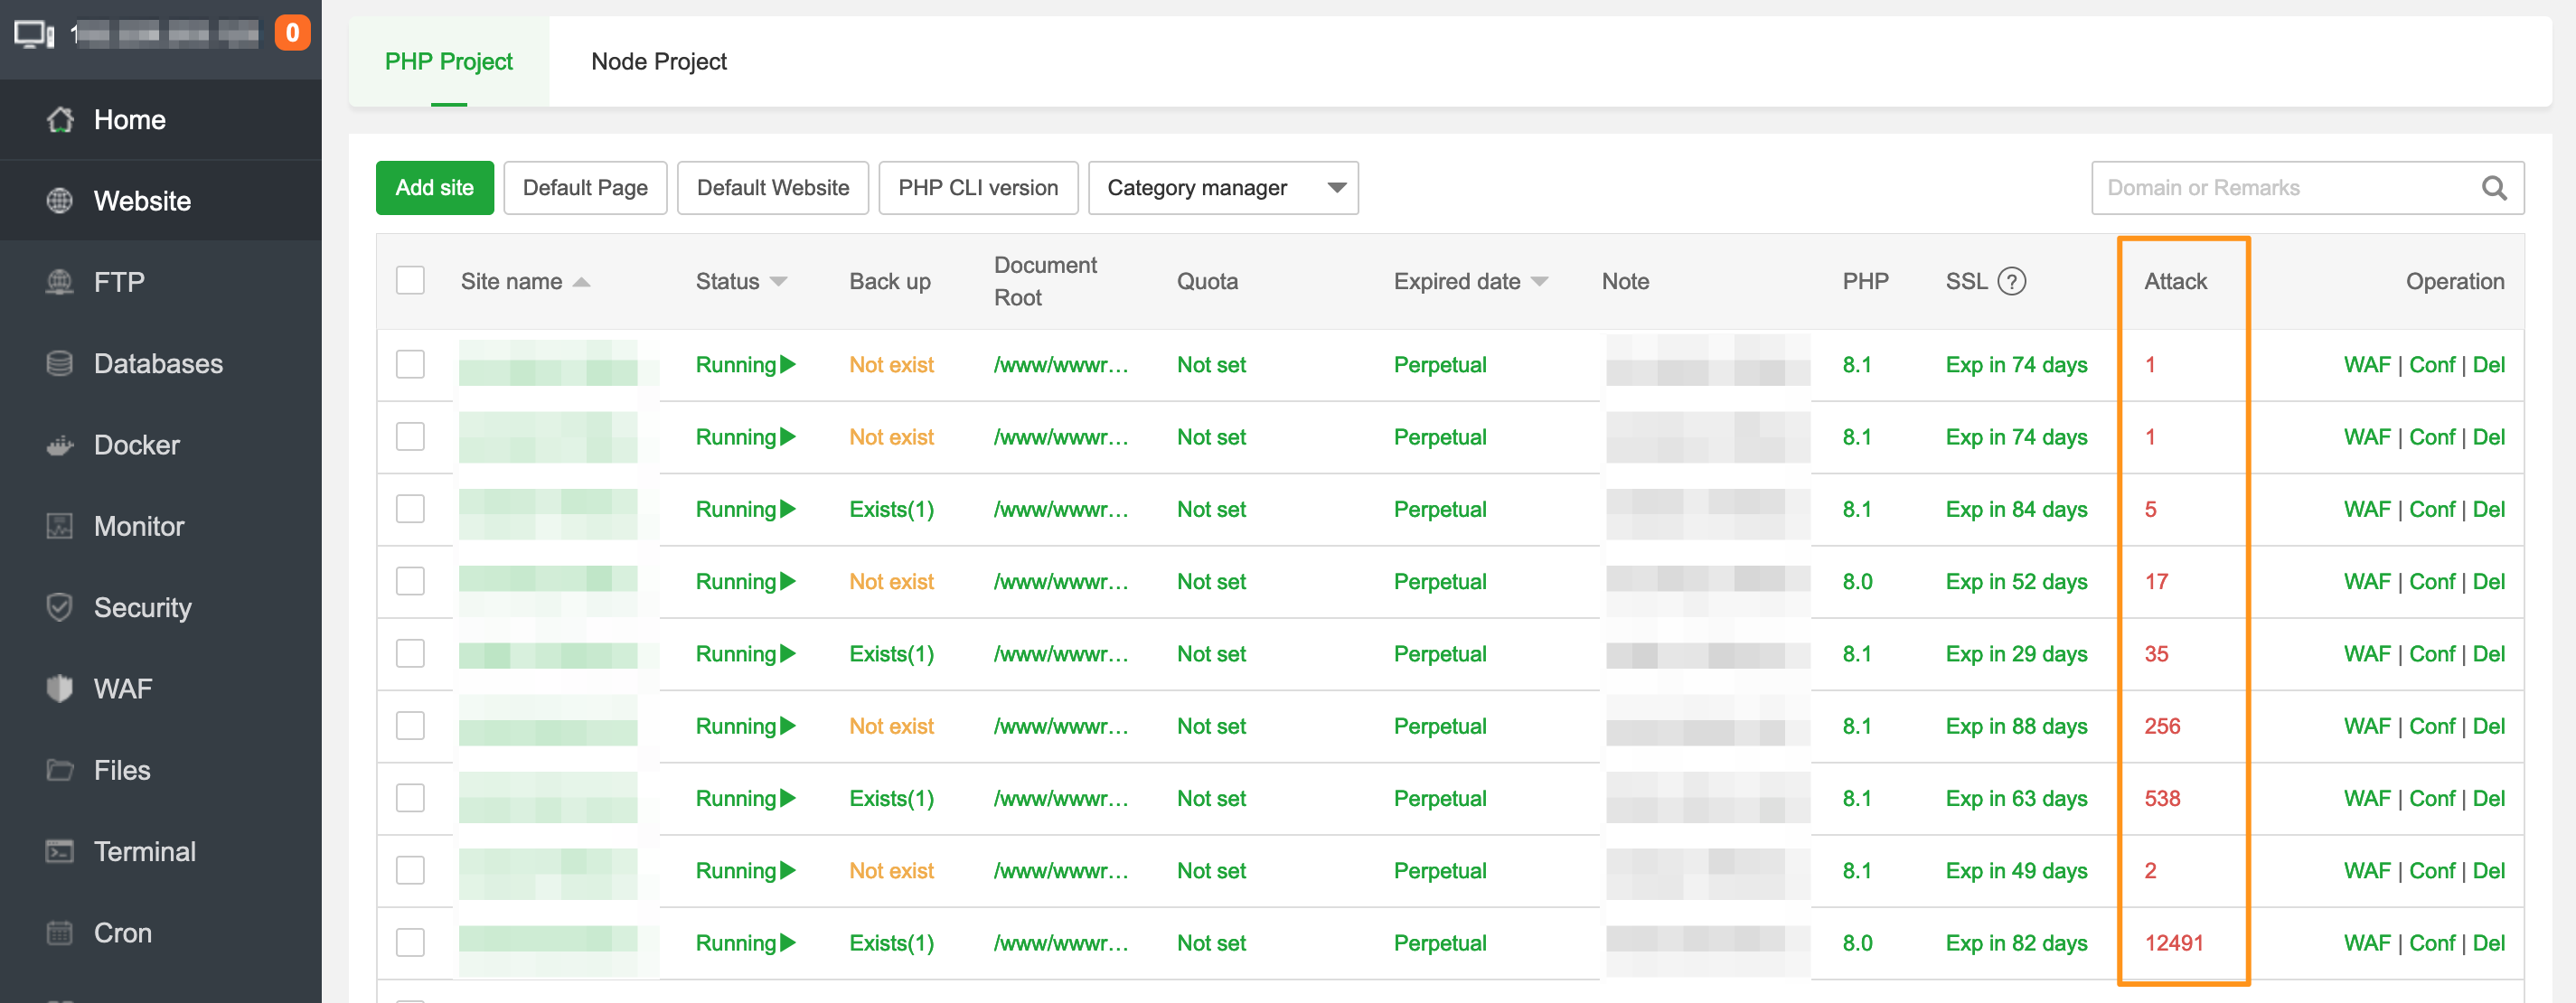Switch to the Node Project tab
Viewport: 2576px width, 1003px height.
(658, 61)
